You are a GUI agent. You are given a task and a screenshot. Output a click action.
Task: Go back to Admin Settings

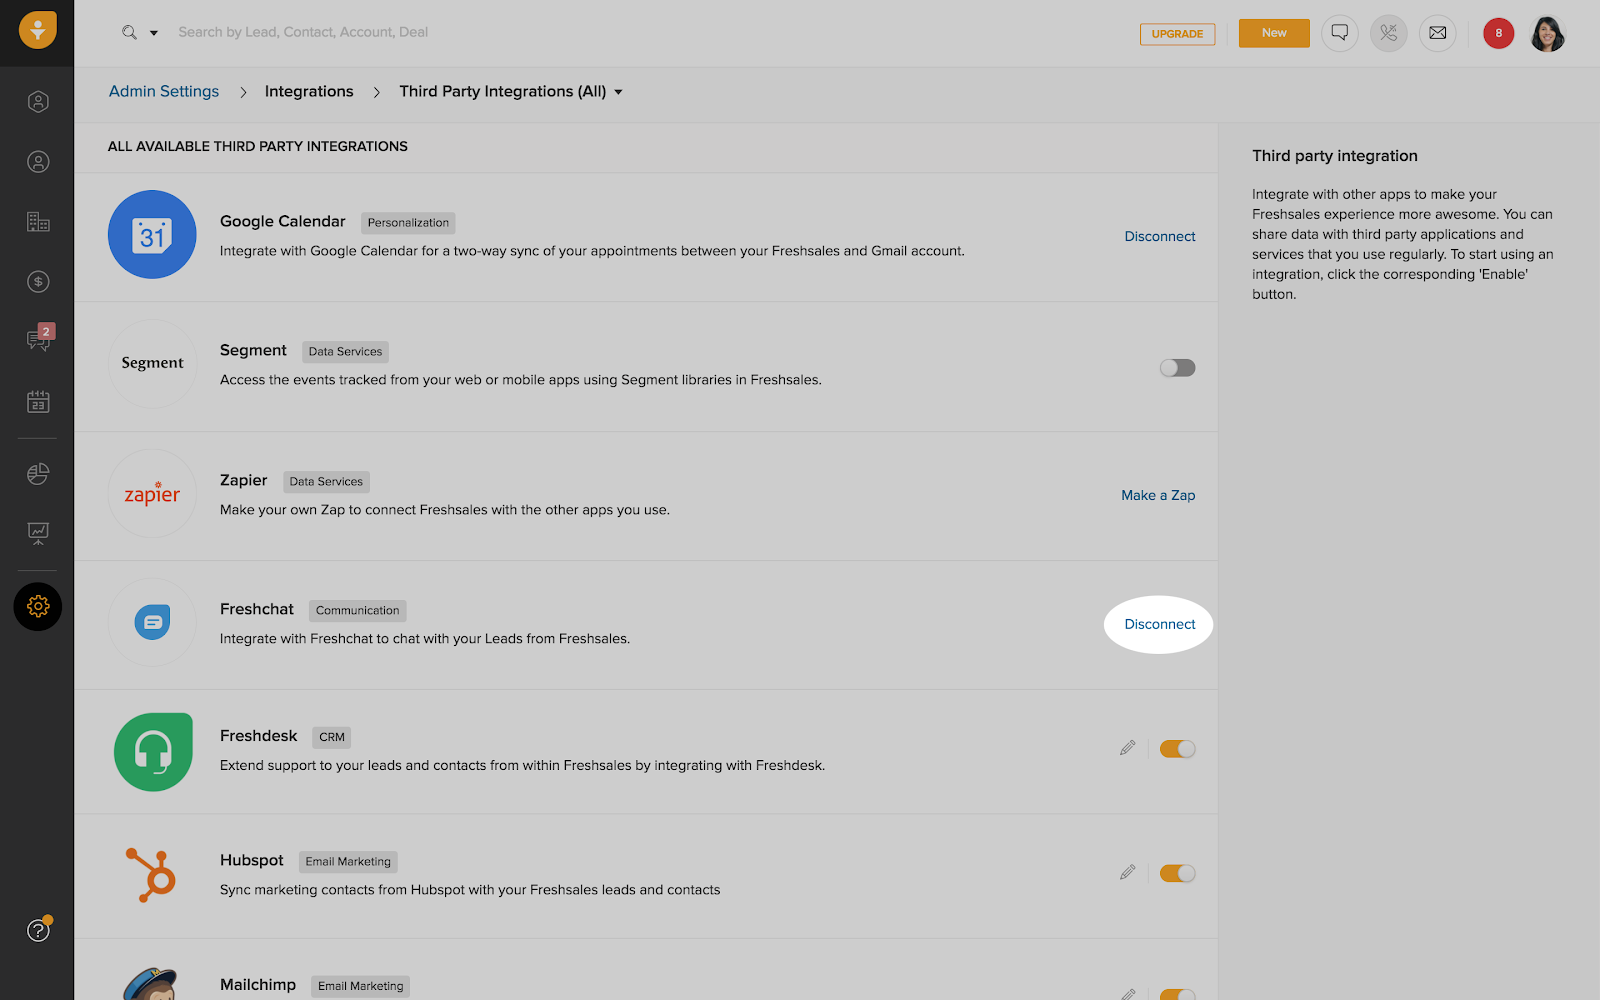coord(164,92)
